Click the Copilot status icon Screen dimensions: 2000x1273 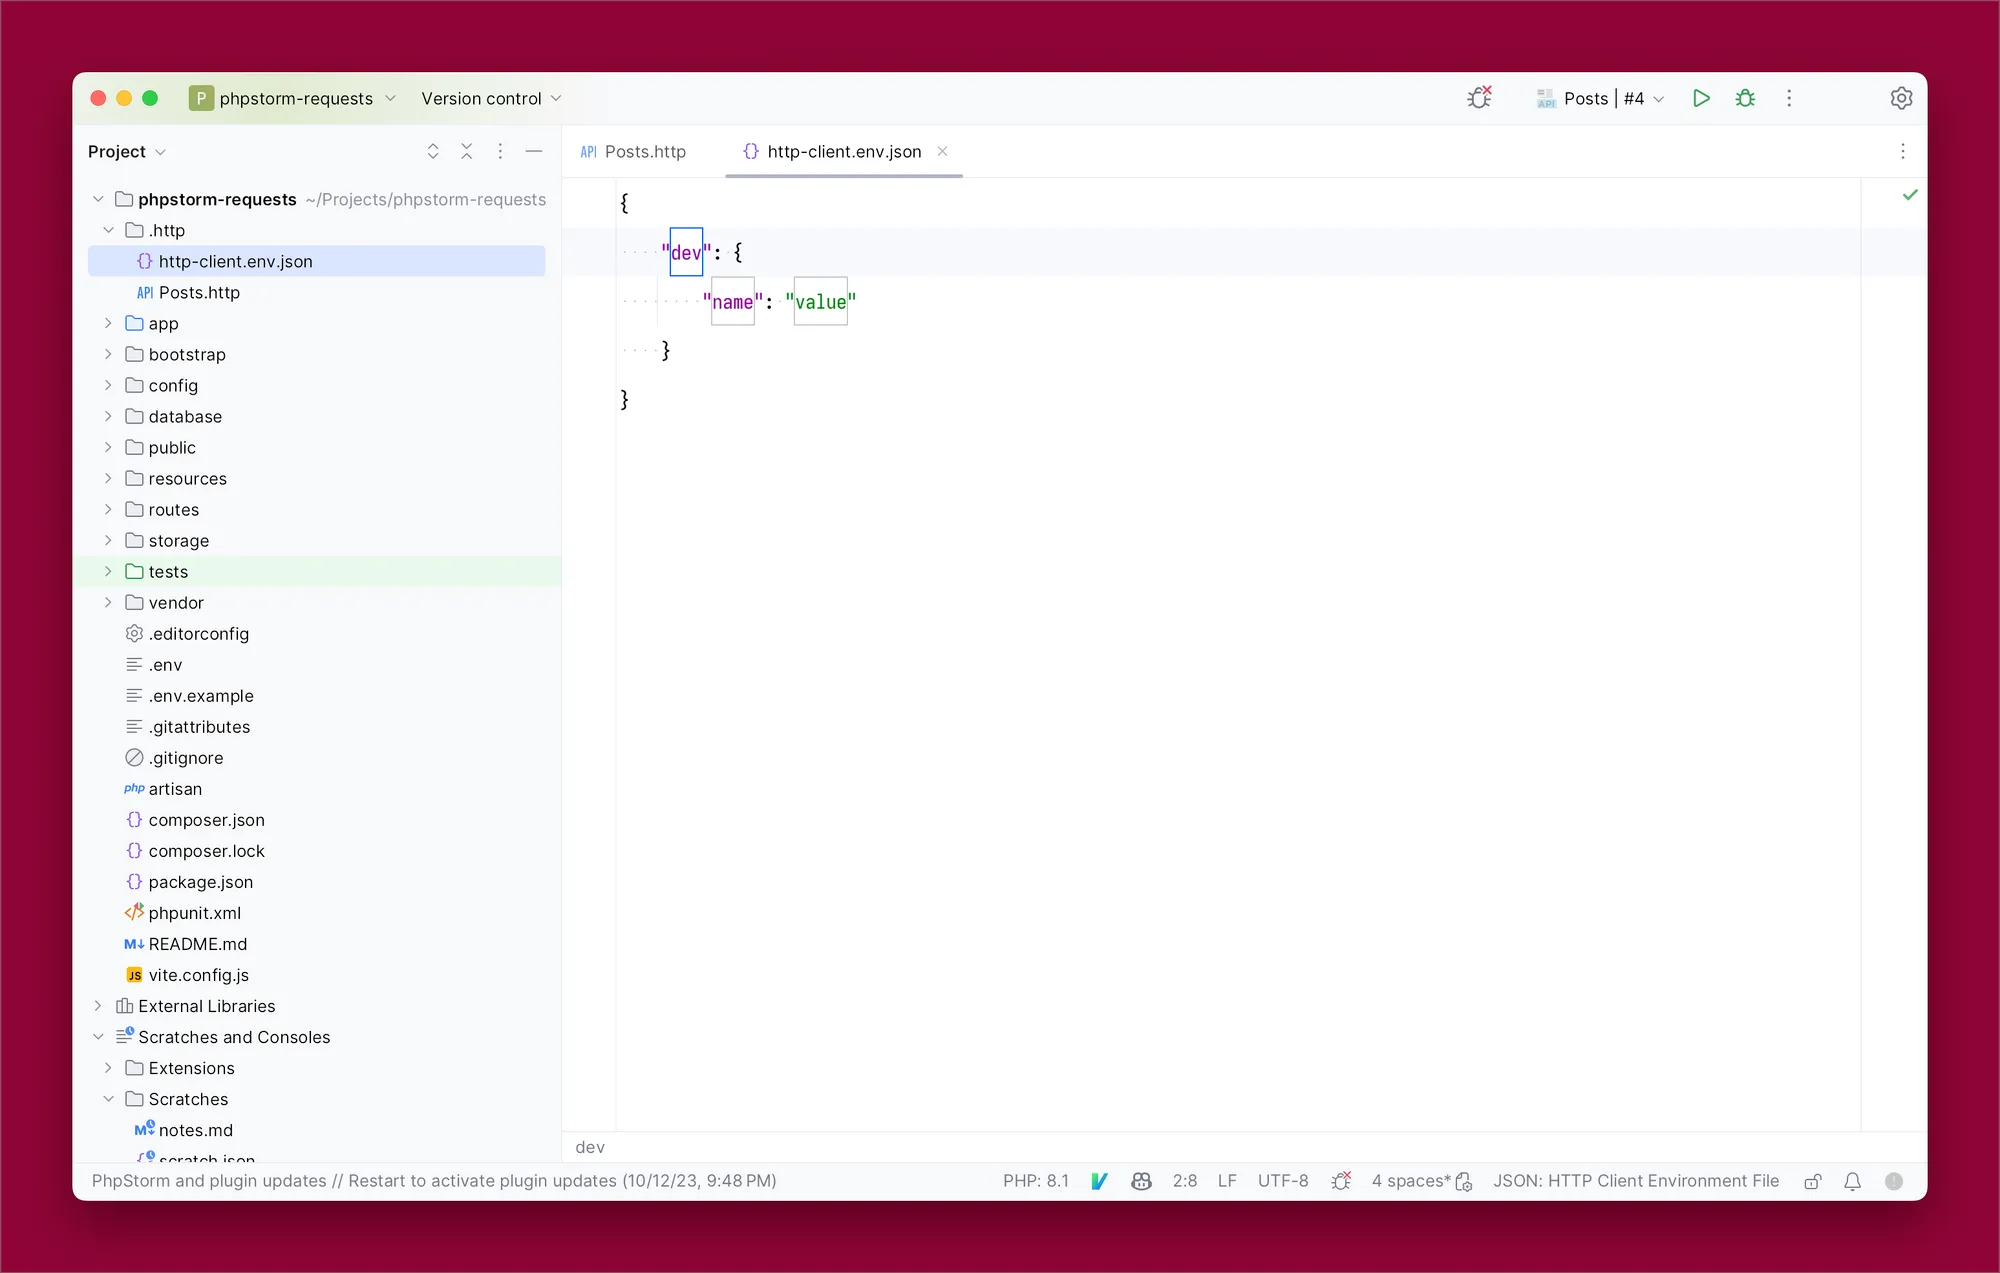[x=1141, y=1181]
